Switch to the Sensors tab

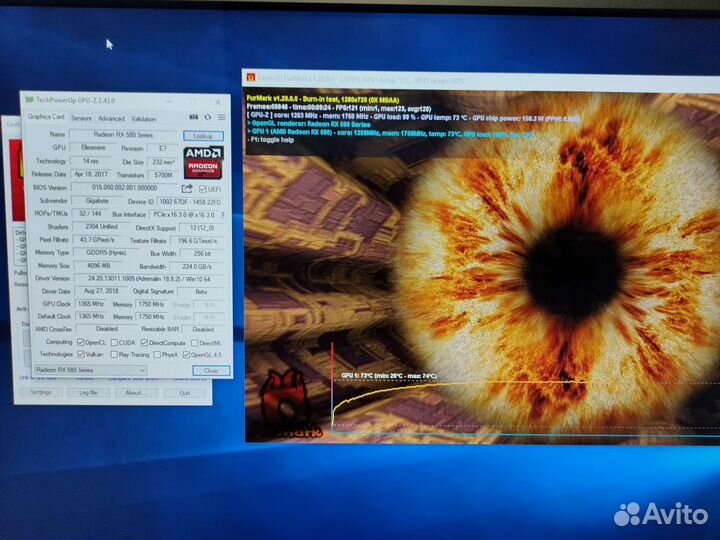pyautogui.click(x=81, y=118)
